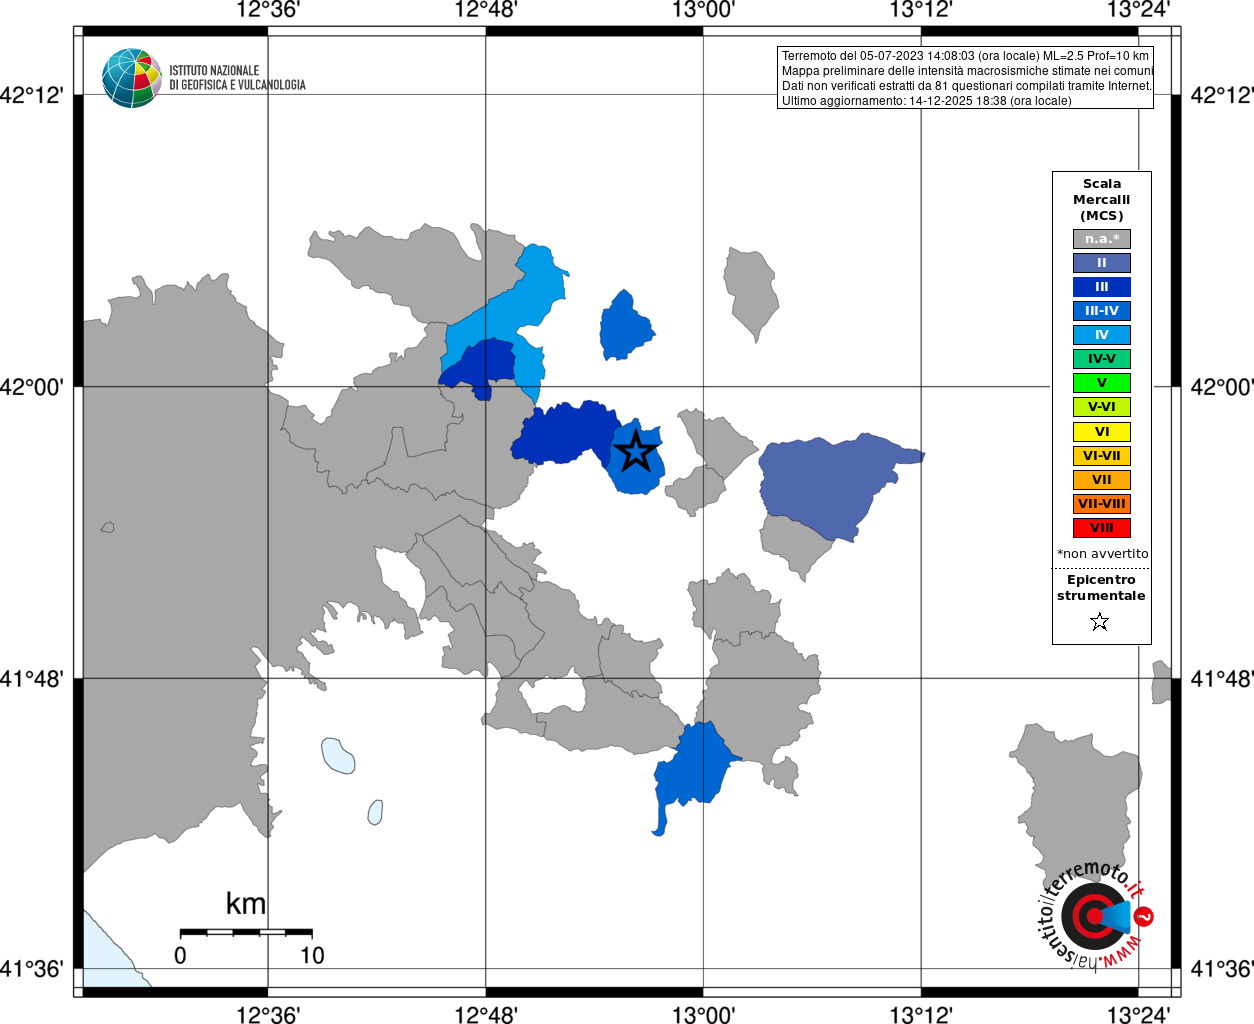The width and height of the screenshot is (1254, 1024).
Task: Click the outlined star symbol in the legend
Action: (1100, 622)
